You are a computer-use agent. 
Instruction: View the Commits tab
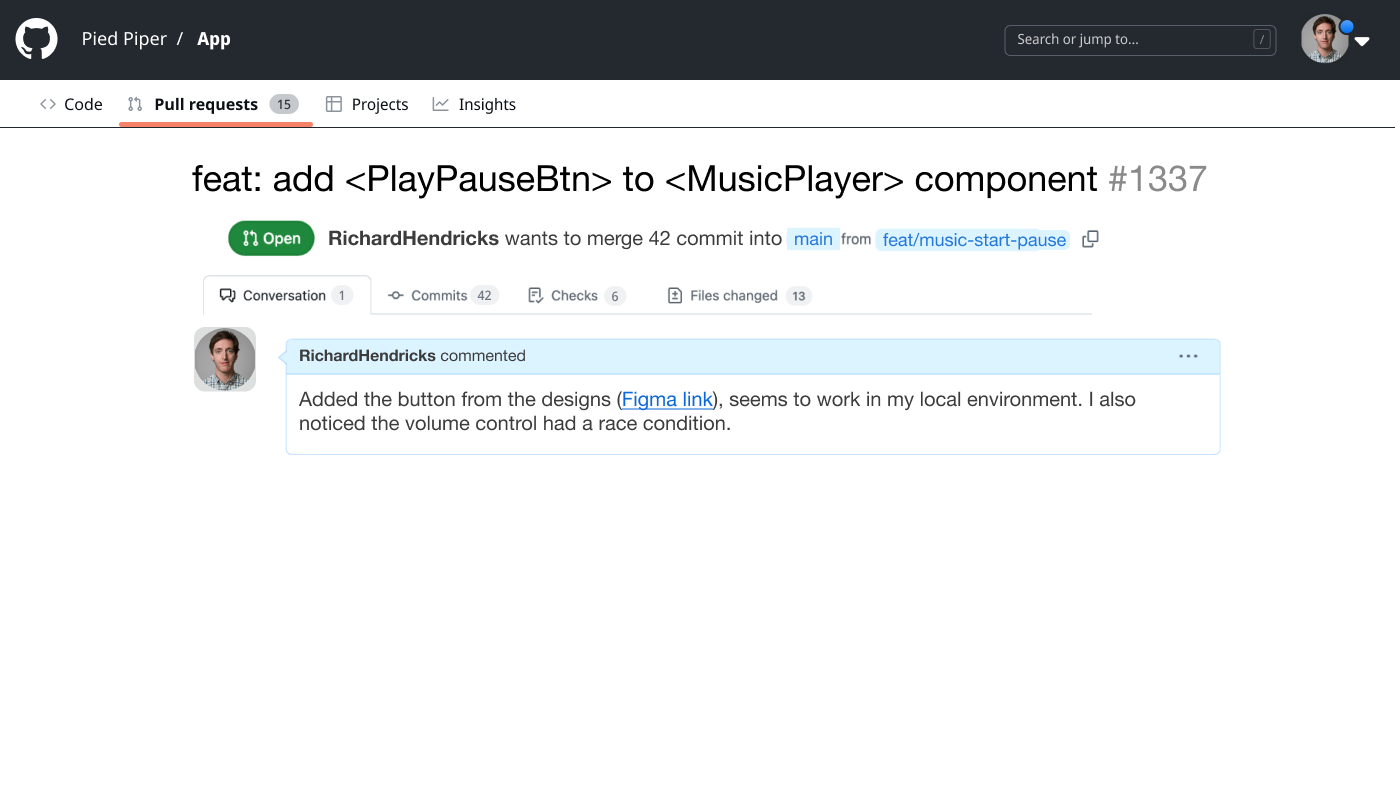tap(441, 295)
